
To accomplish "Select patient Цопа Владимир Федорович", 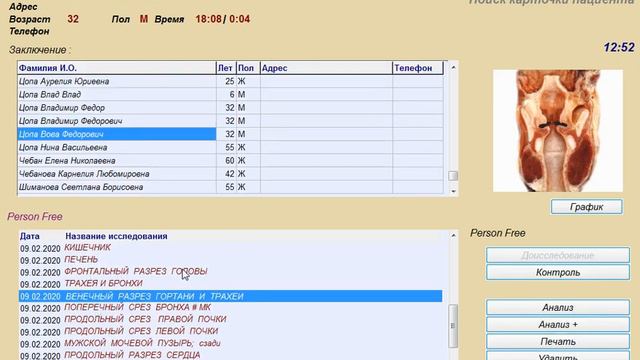I will [x=116, y=121].
